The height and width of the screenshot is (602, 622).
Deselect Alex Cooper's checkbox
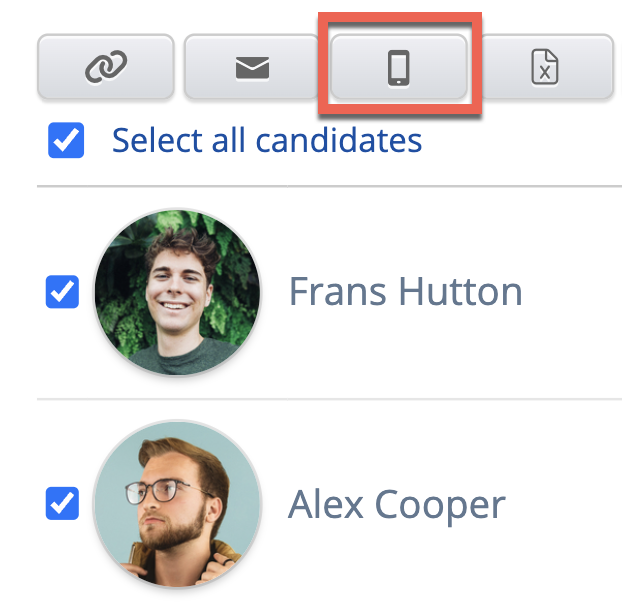pos(62,503)
